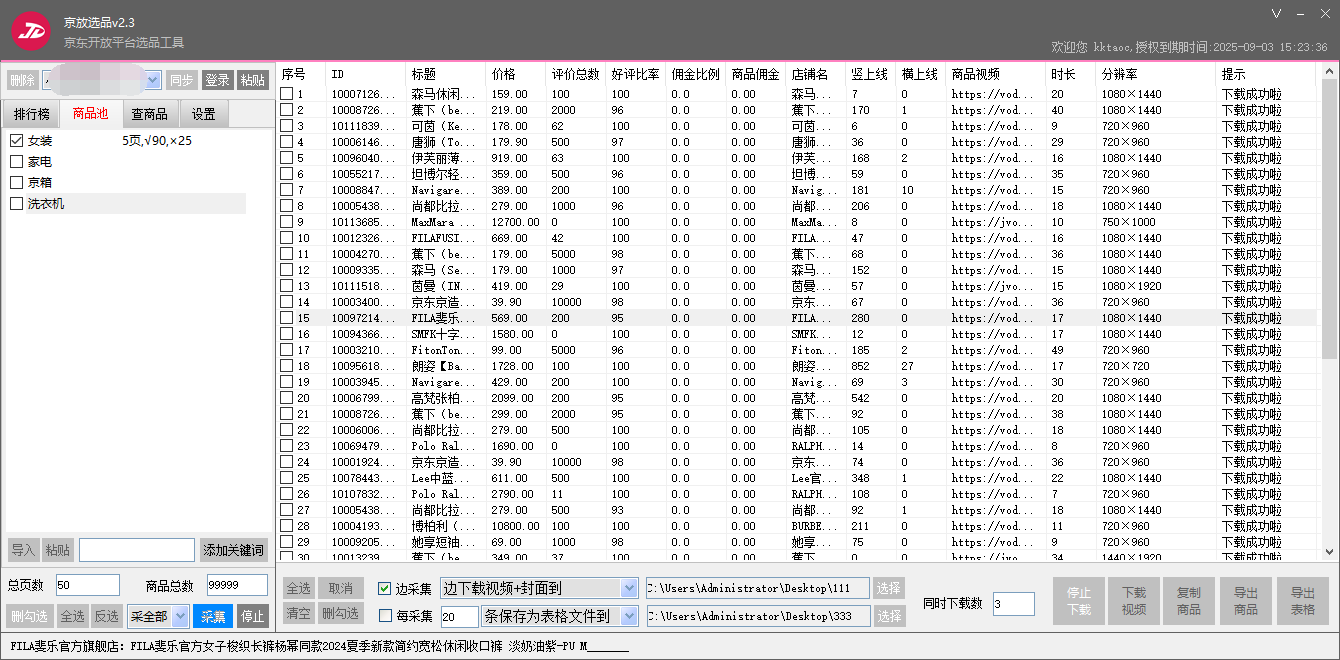Tick the checkbox for table row 28
Screen dimensions: 1340x660
(x=287, y=526)
